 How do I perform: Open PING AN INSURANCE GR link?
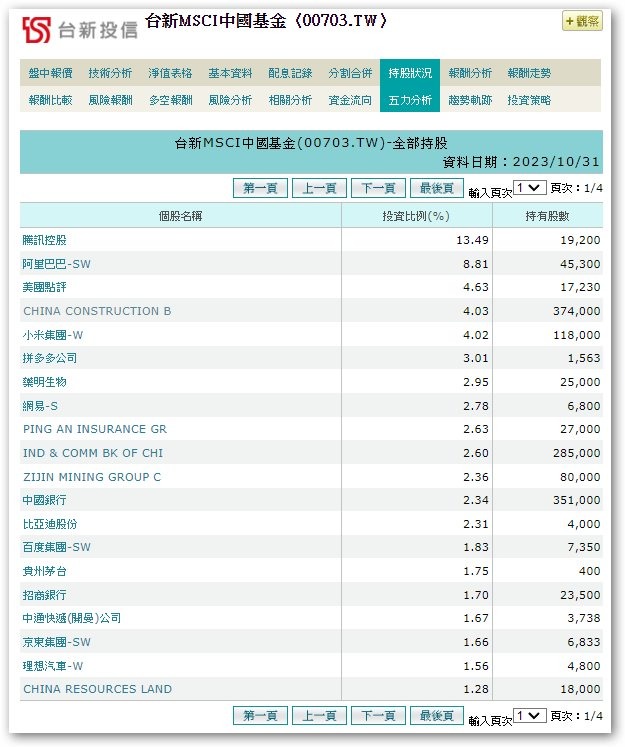(x=95, y=429)
